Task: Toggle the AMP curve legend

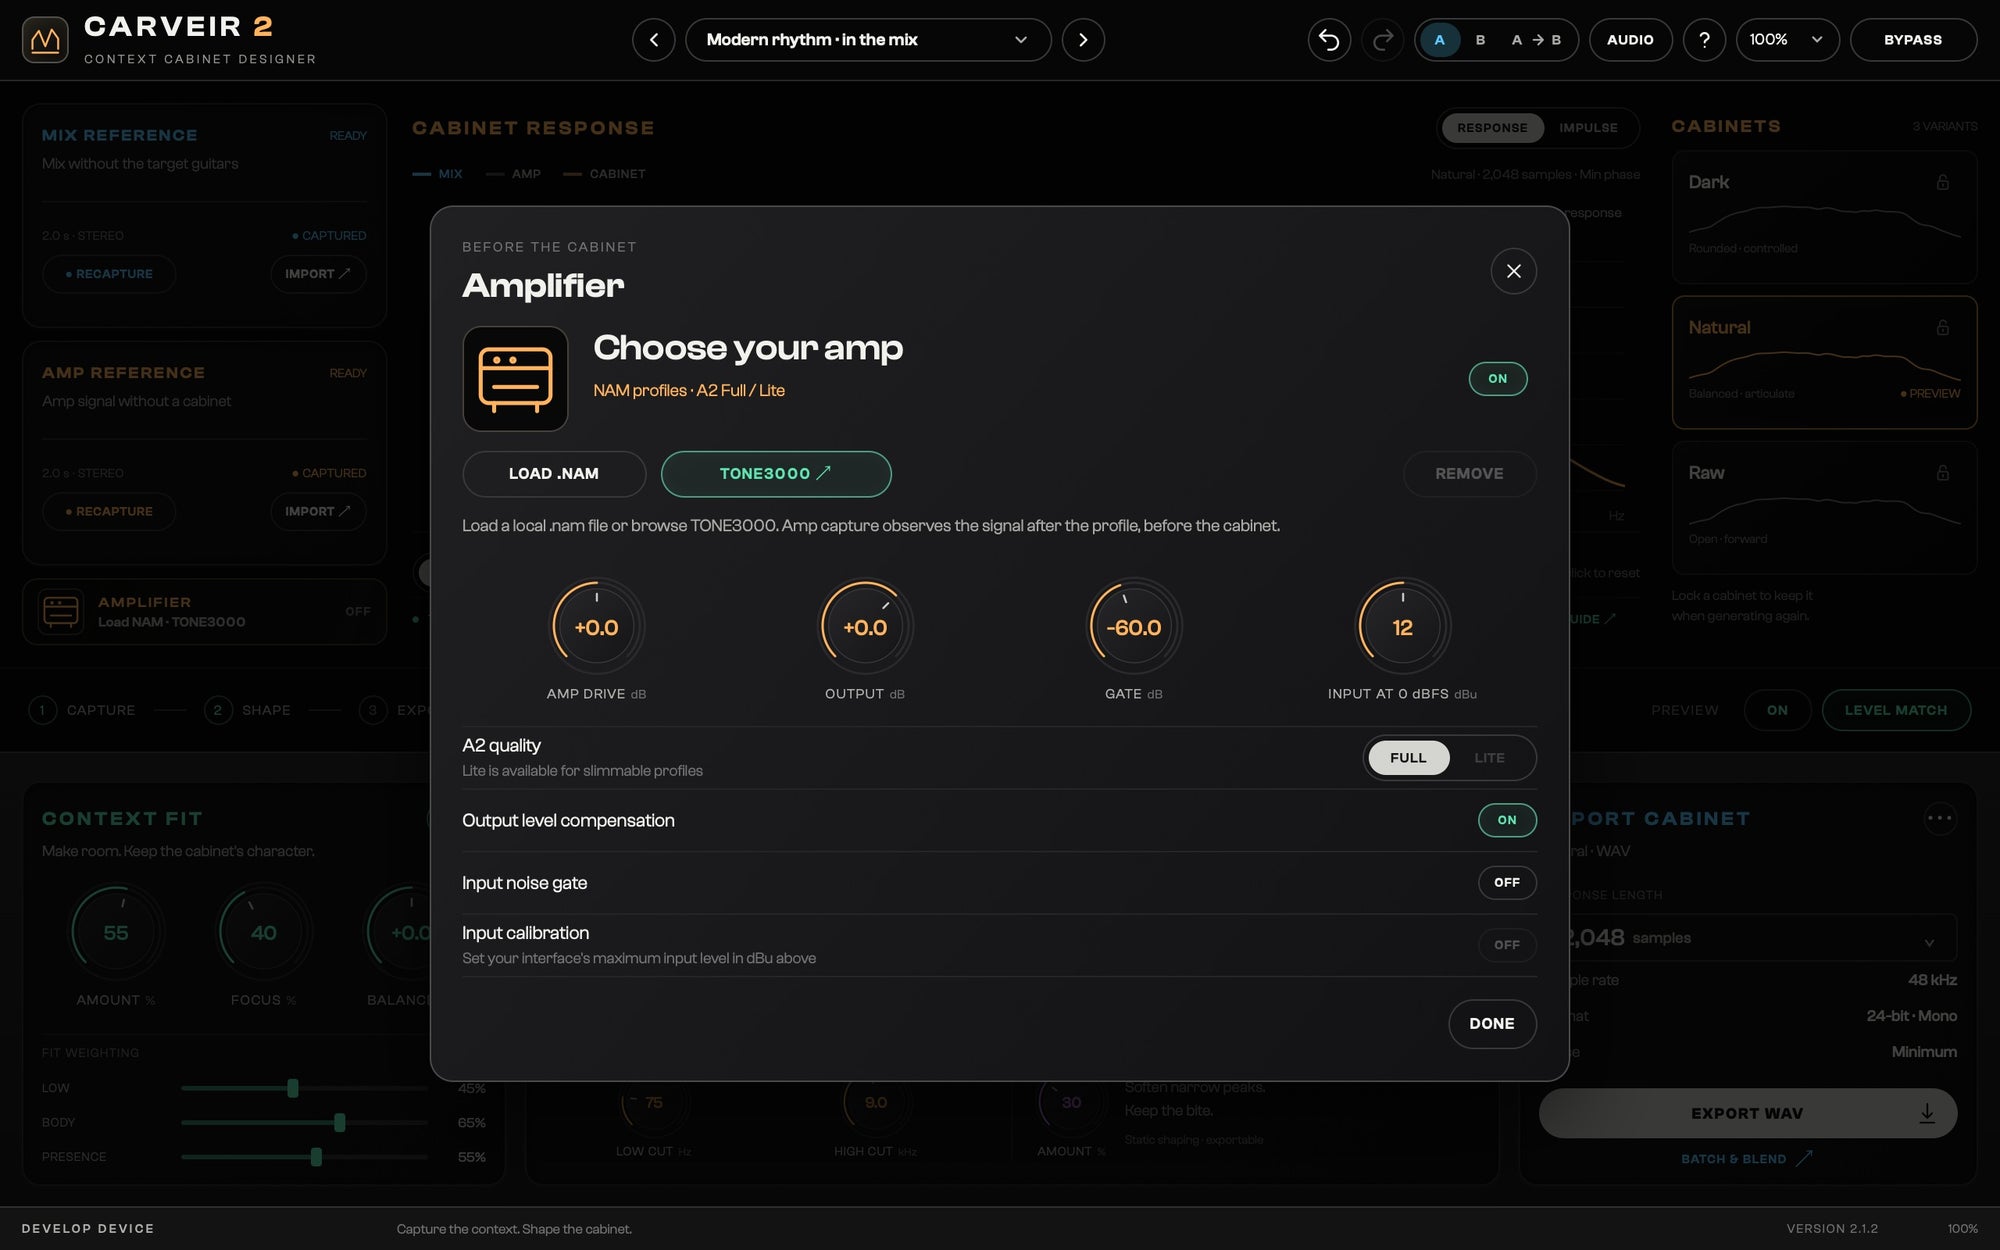Action: click(513, 174)
